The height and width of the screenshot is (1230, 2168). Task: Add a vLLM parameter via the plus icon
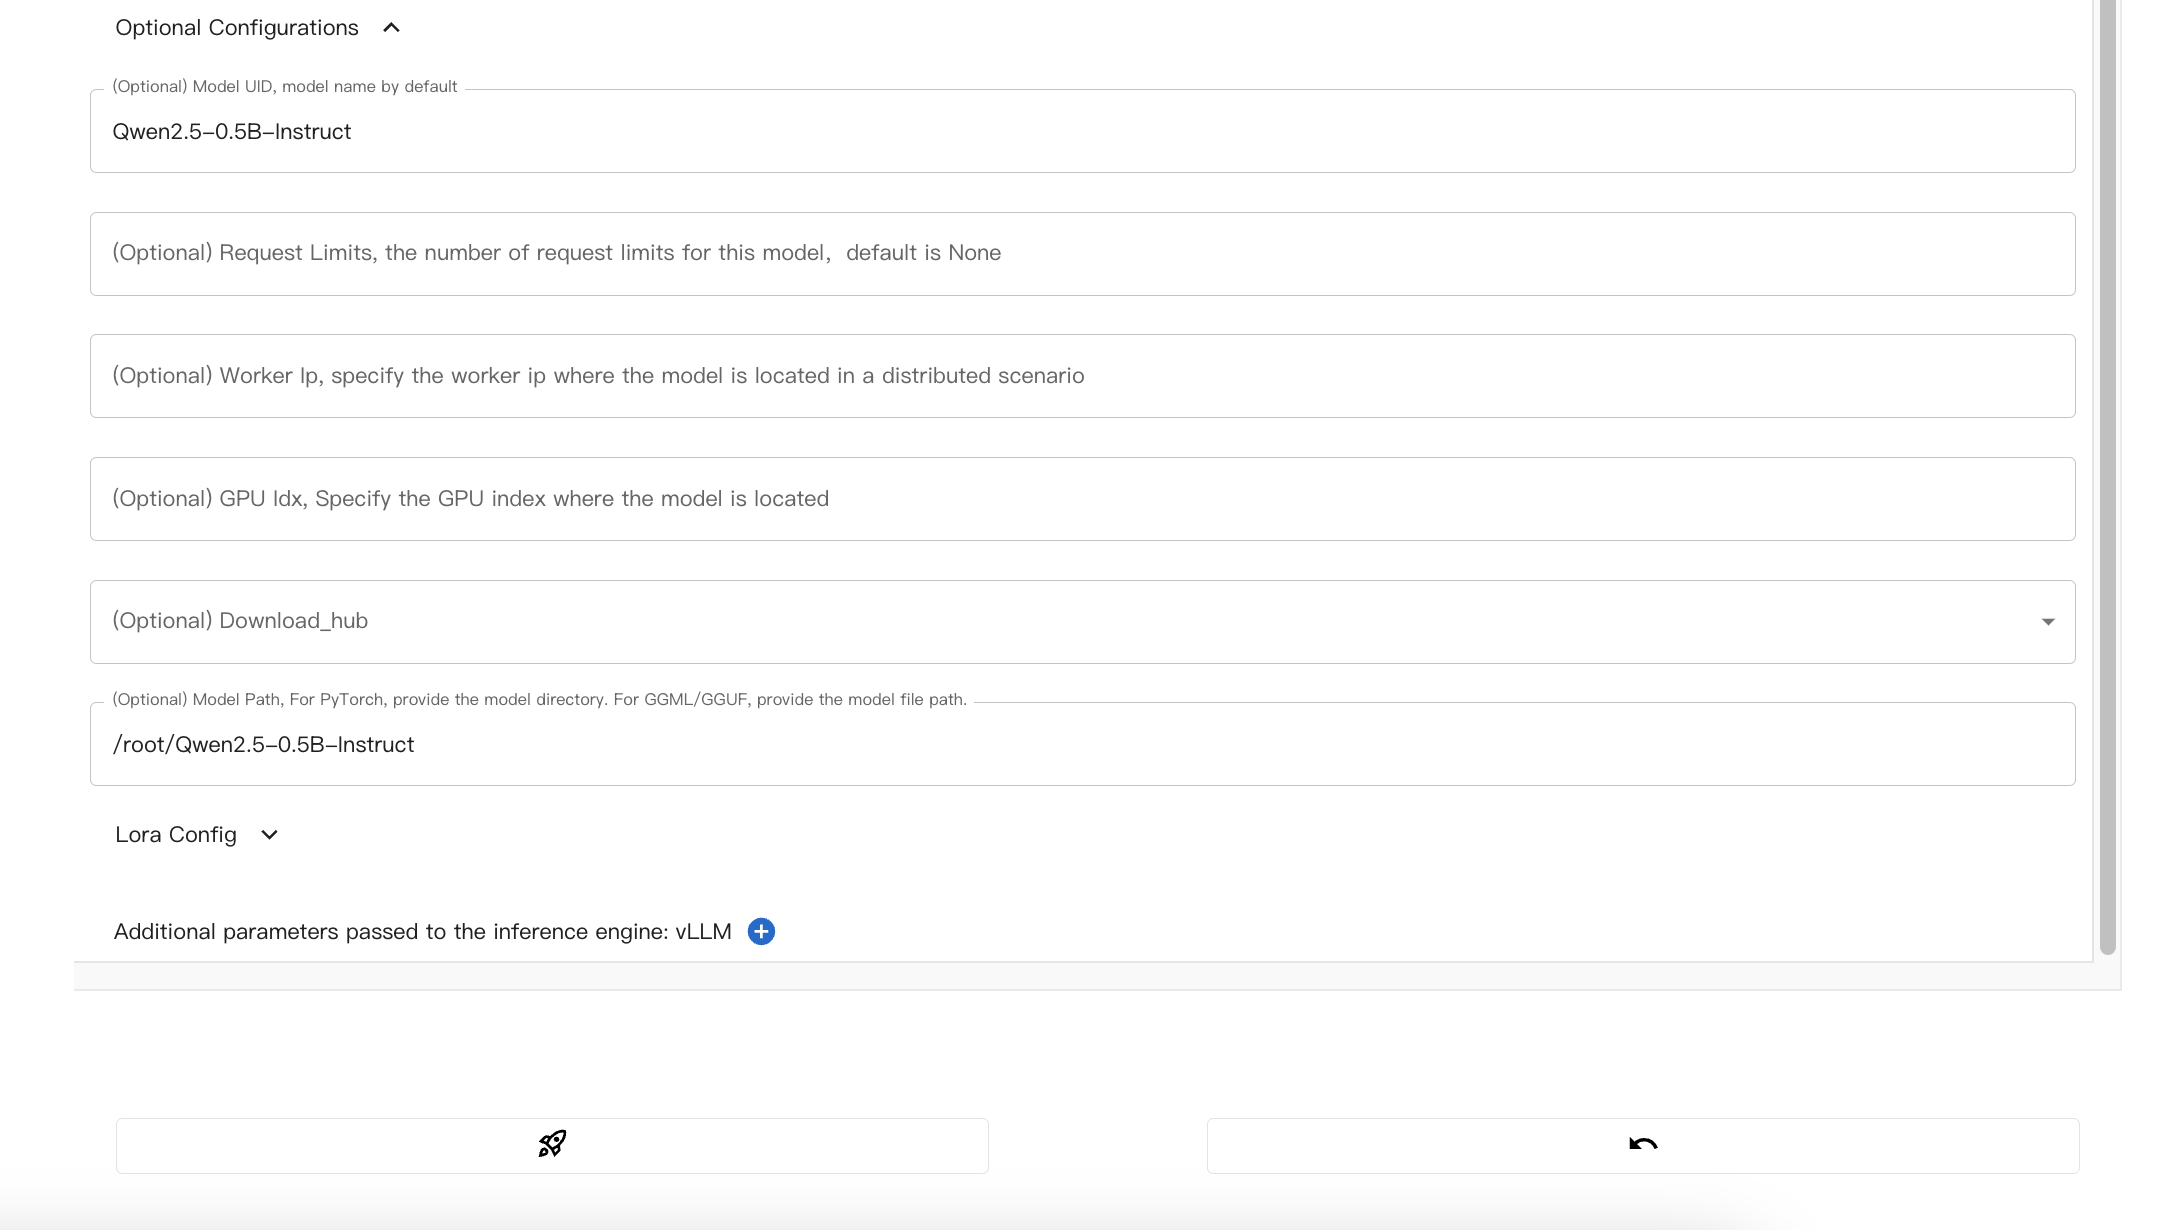coord(761,931)
